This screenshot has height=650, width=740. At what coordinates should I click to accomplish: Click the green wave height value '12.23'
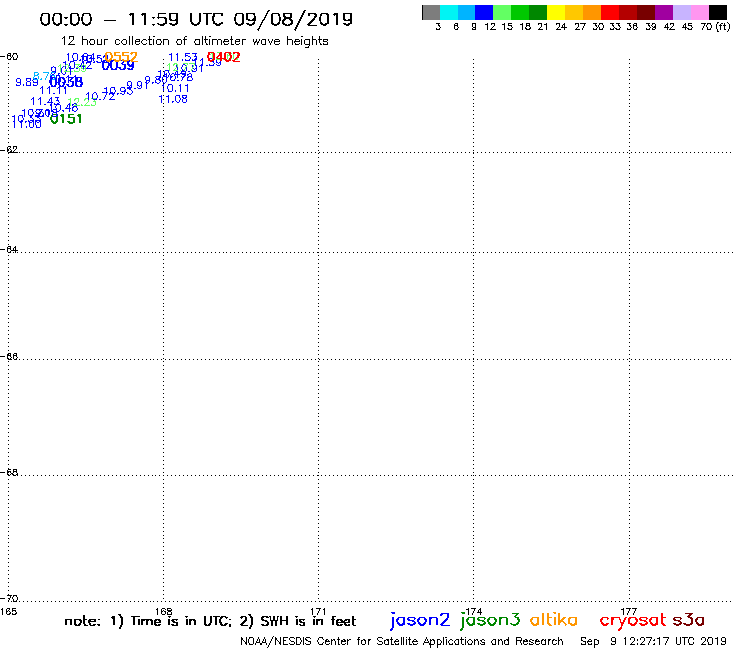coord(82,102)
